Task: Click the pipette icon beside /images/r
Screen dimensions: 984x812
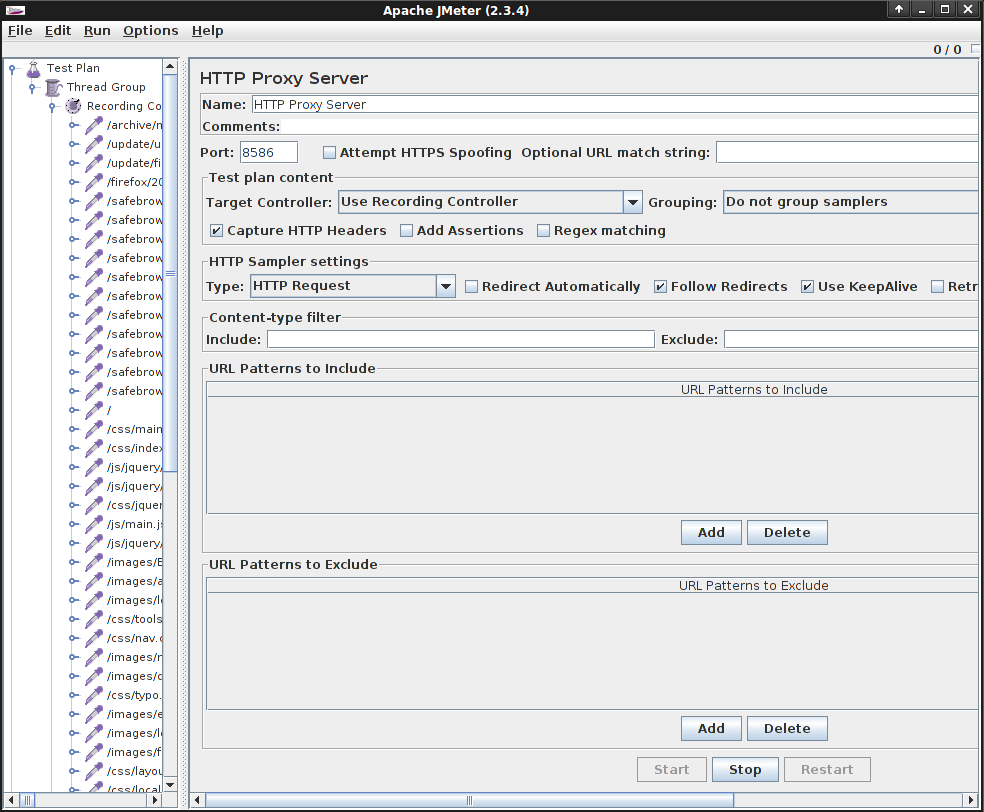Action: coord(94,657)
